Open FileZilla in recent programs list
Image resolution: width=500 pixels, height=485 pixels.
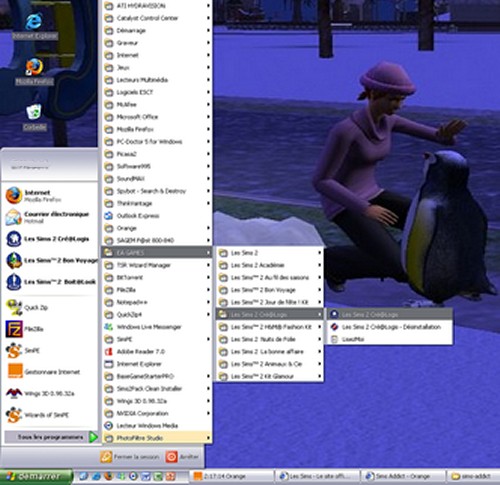[x=50, y=329]
